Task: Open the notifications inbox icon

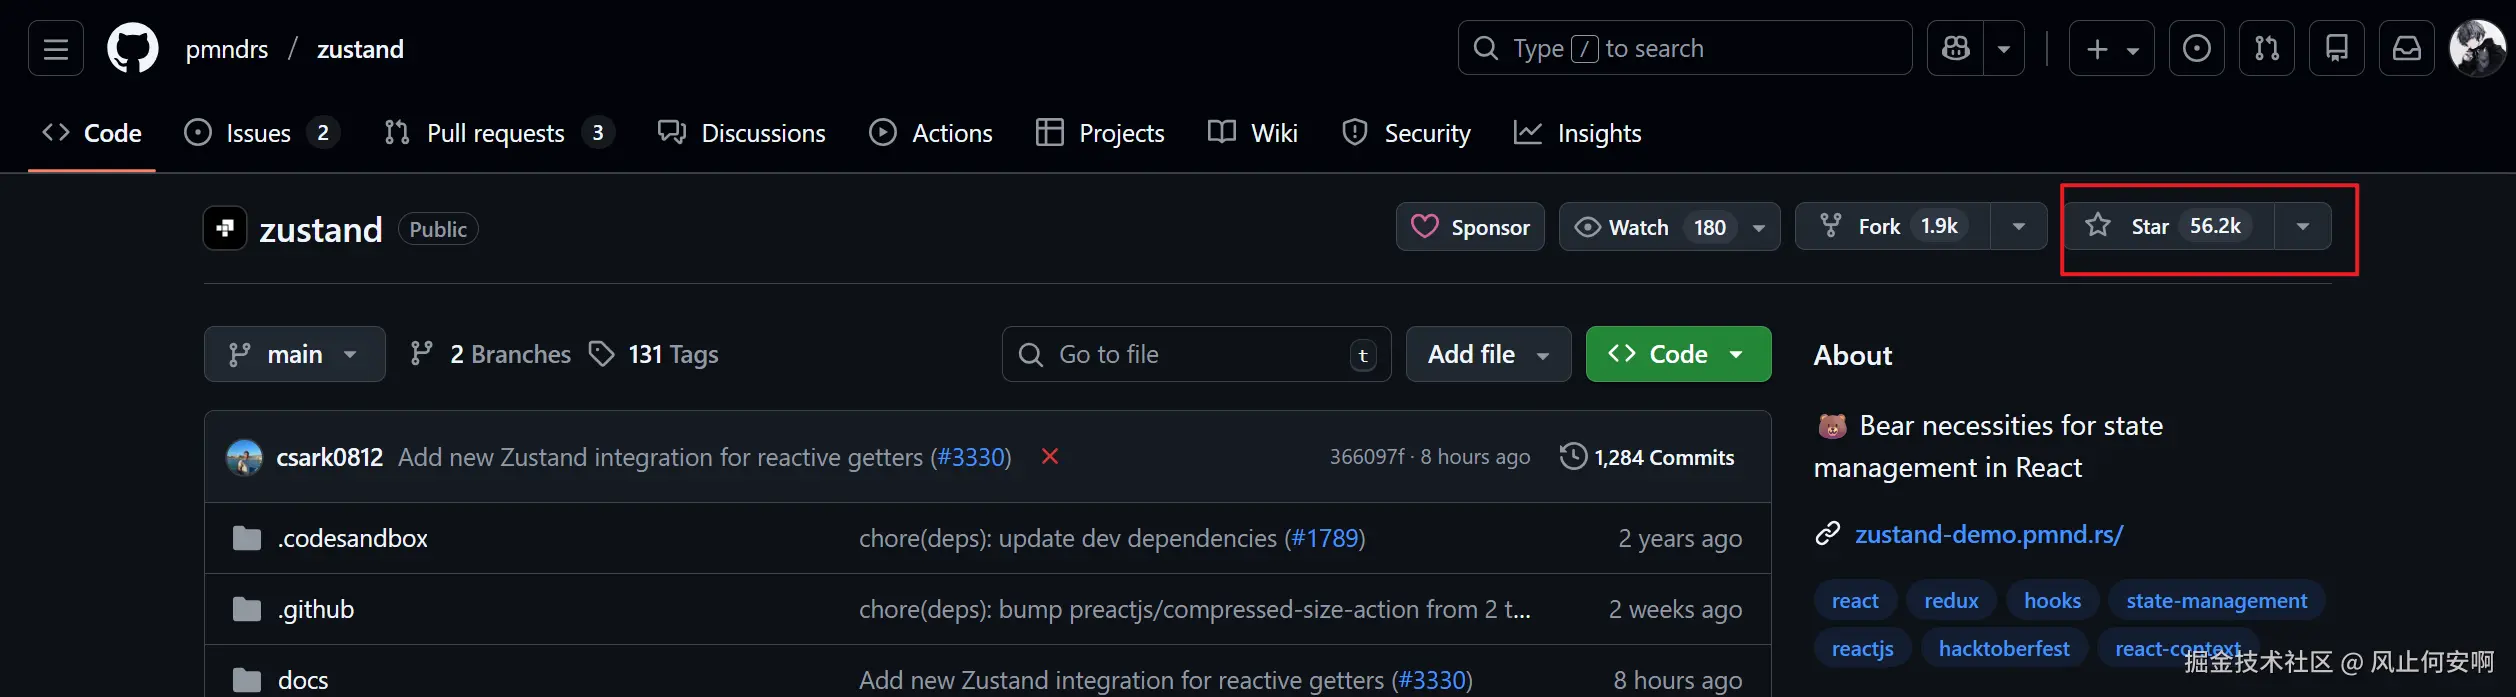Action: point(2406,49)
